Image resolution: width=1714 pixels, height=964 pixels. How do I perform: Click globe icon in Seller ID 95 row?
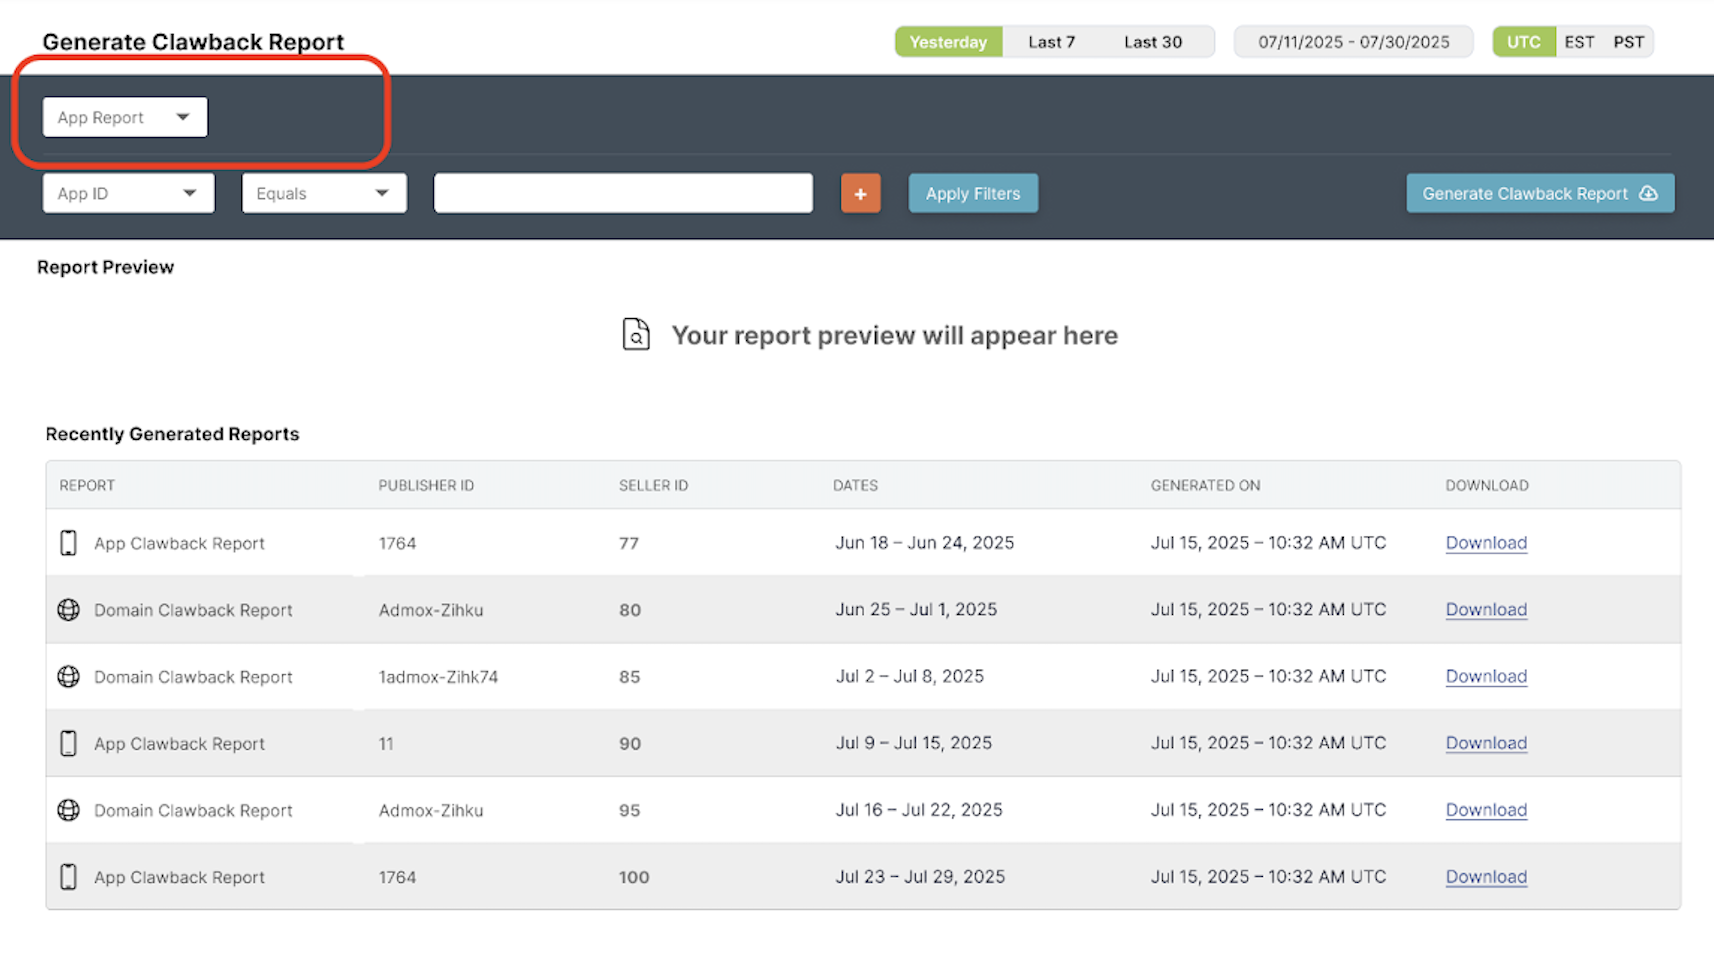(x=68, y=810)
